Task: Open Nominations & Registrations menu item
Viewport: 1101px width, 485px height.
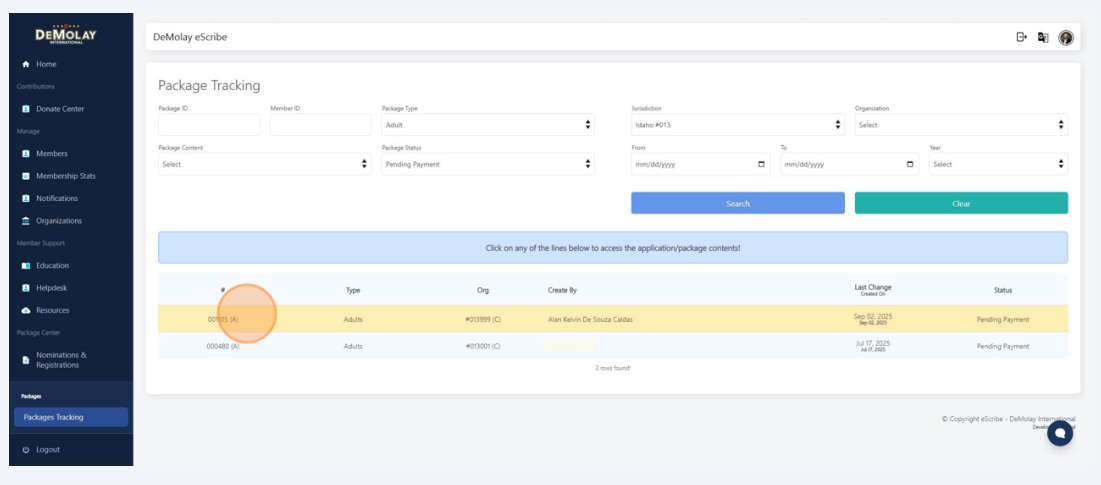Action: 62,360
